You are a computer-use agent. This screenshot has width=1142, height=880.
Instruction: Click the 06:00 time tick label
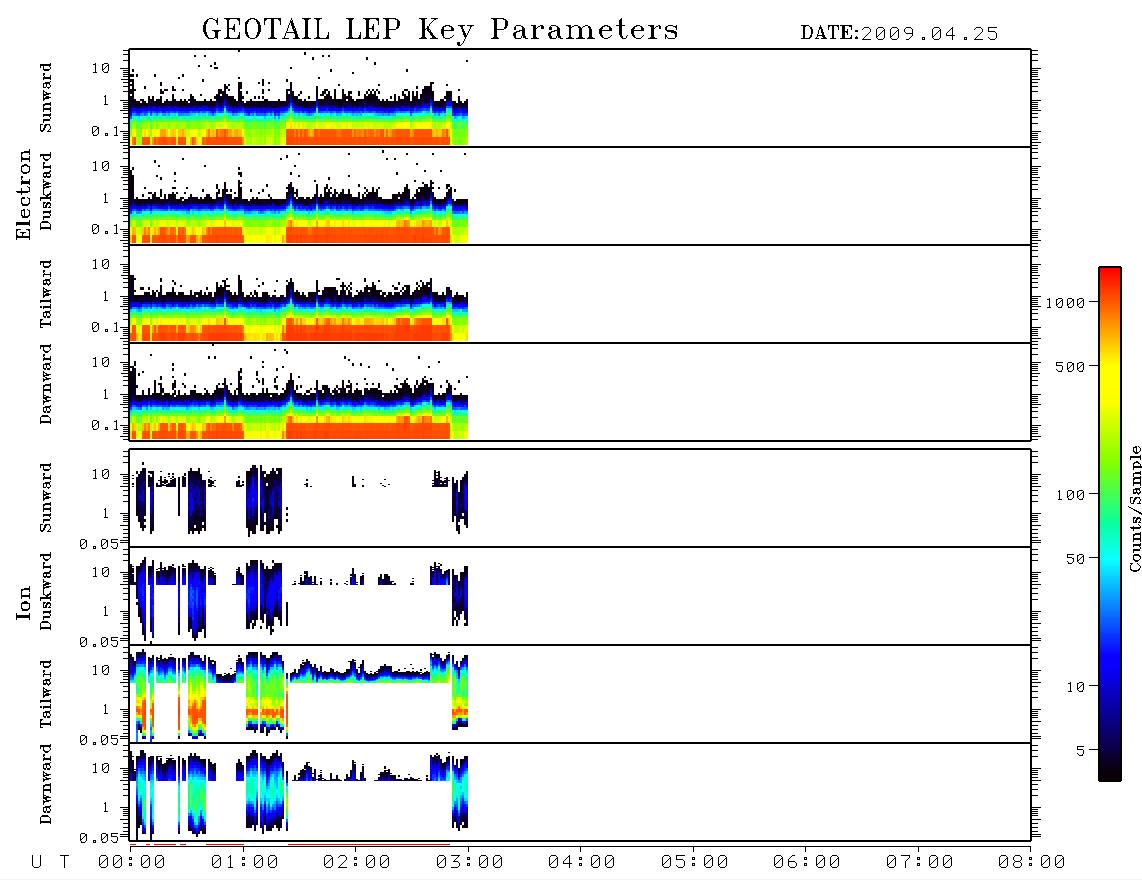pyautogui.click(x=807, y=862)
